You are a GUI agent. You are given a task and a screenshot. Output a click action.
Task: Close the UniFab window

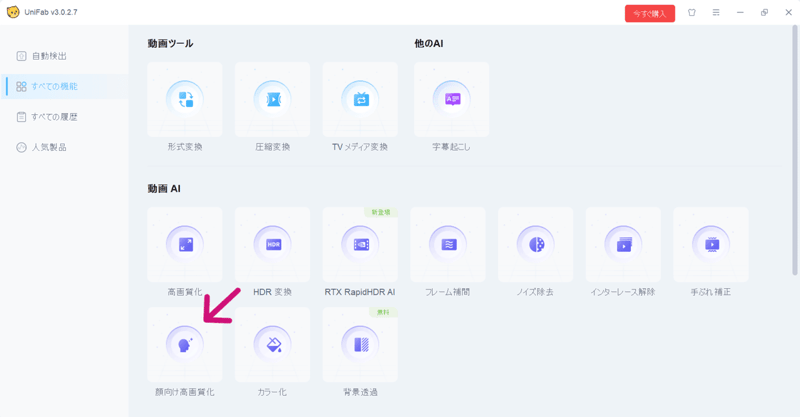pyautogui.click(x=788, y=13)
